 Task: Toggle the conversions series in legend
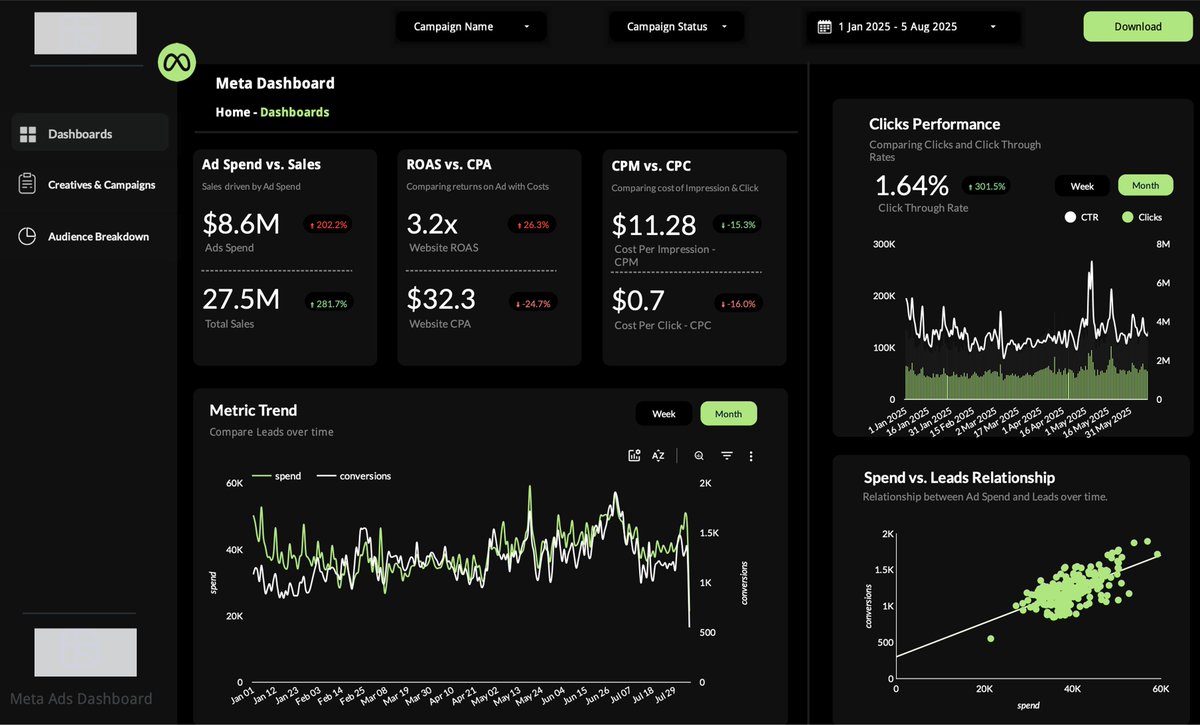[354, 476]
